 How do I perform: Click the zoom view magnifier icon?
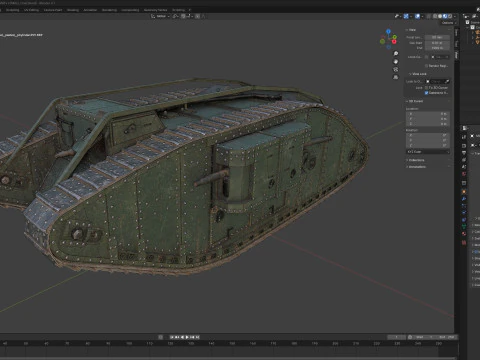tap(396, 53)
